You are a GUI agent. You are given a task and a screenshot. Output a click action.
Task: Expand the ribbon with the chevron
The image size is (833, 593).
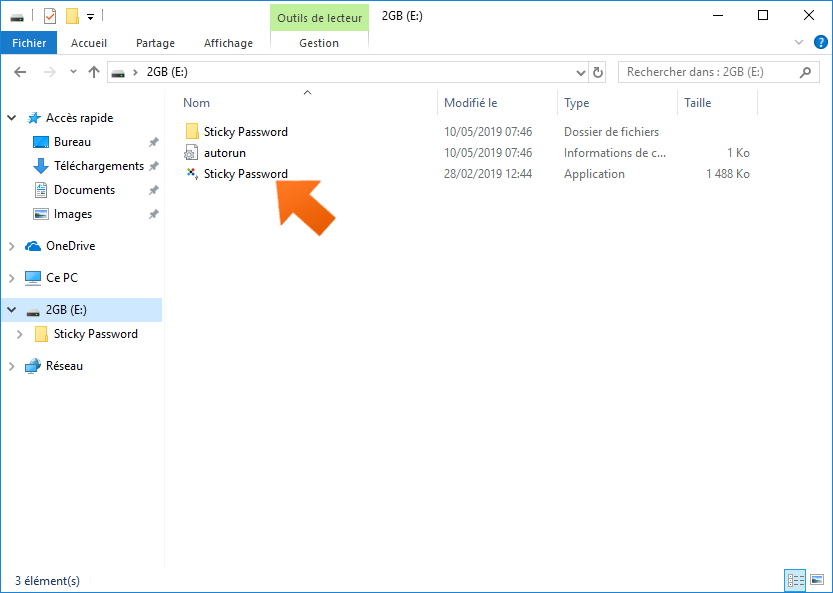click(x=798, y=43)
